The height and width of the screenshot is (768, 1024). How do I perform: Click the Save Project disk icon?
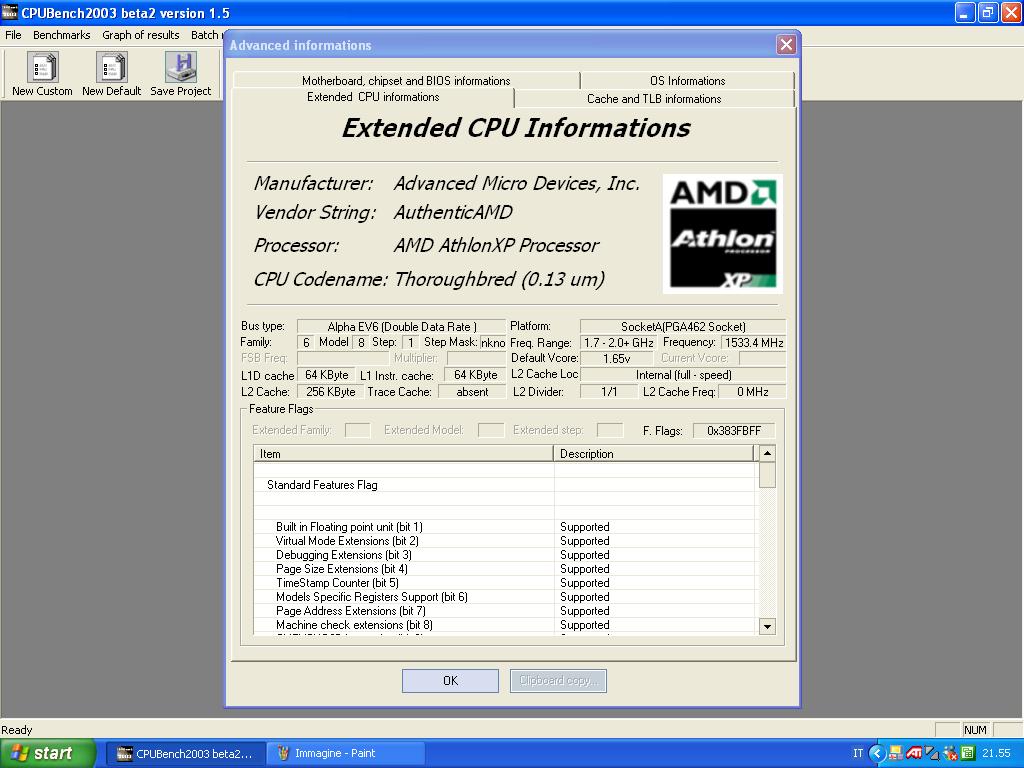coord(181,68)
